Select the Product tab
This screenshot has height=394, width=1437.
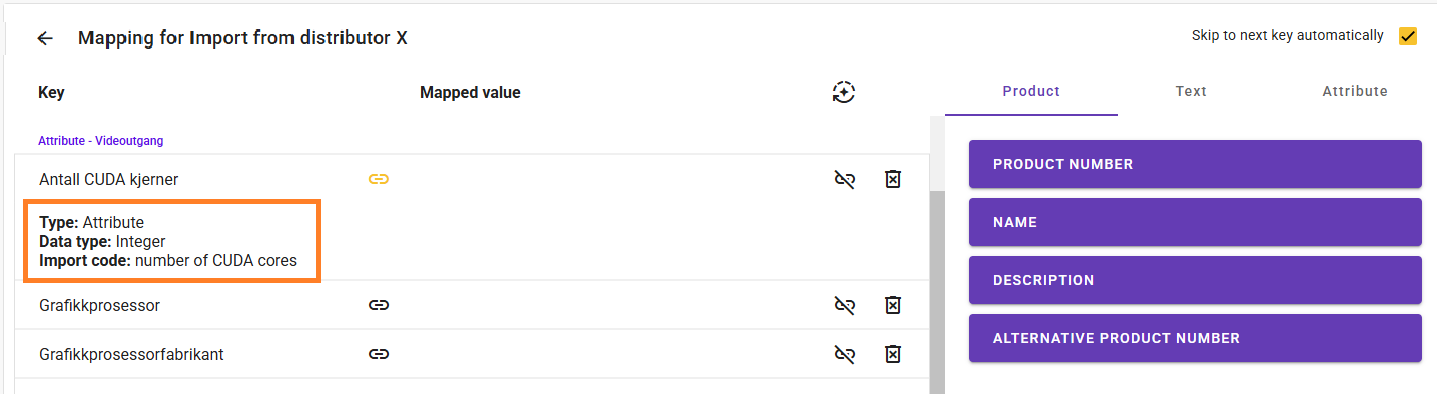[1031, 91]
